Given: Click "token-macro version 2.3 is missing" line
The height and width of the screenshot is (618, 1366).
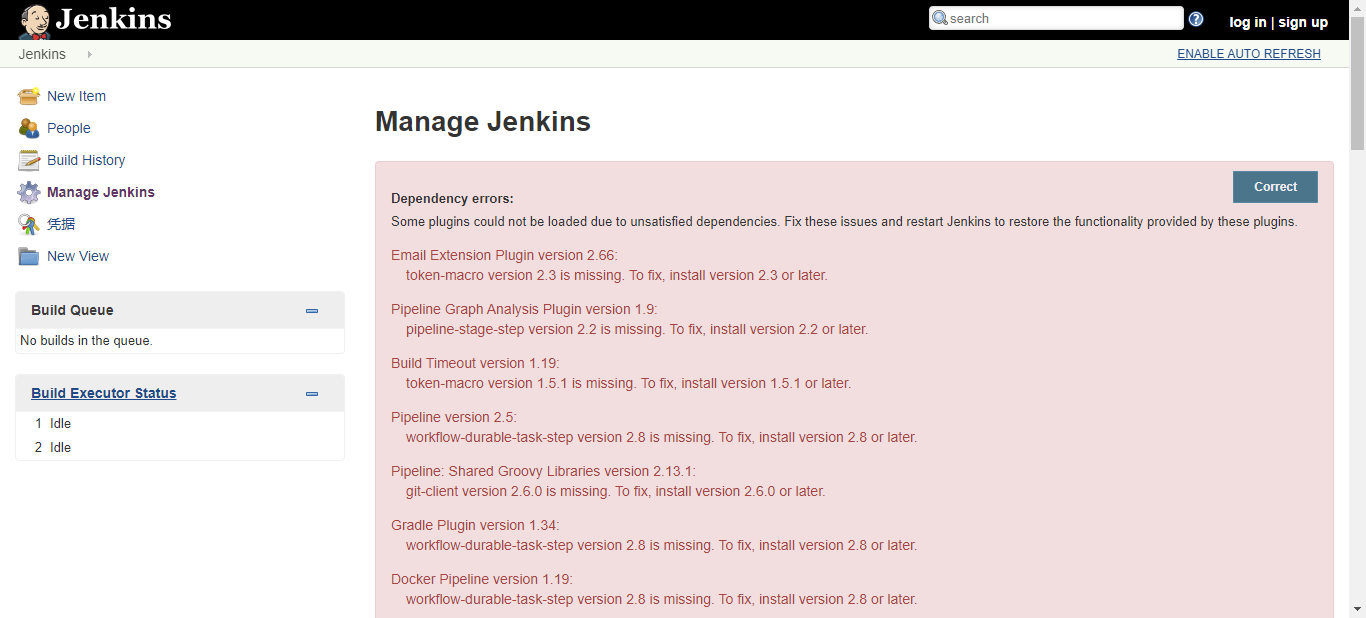Looking at the screenshot, I should (617, 275).
